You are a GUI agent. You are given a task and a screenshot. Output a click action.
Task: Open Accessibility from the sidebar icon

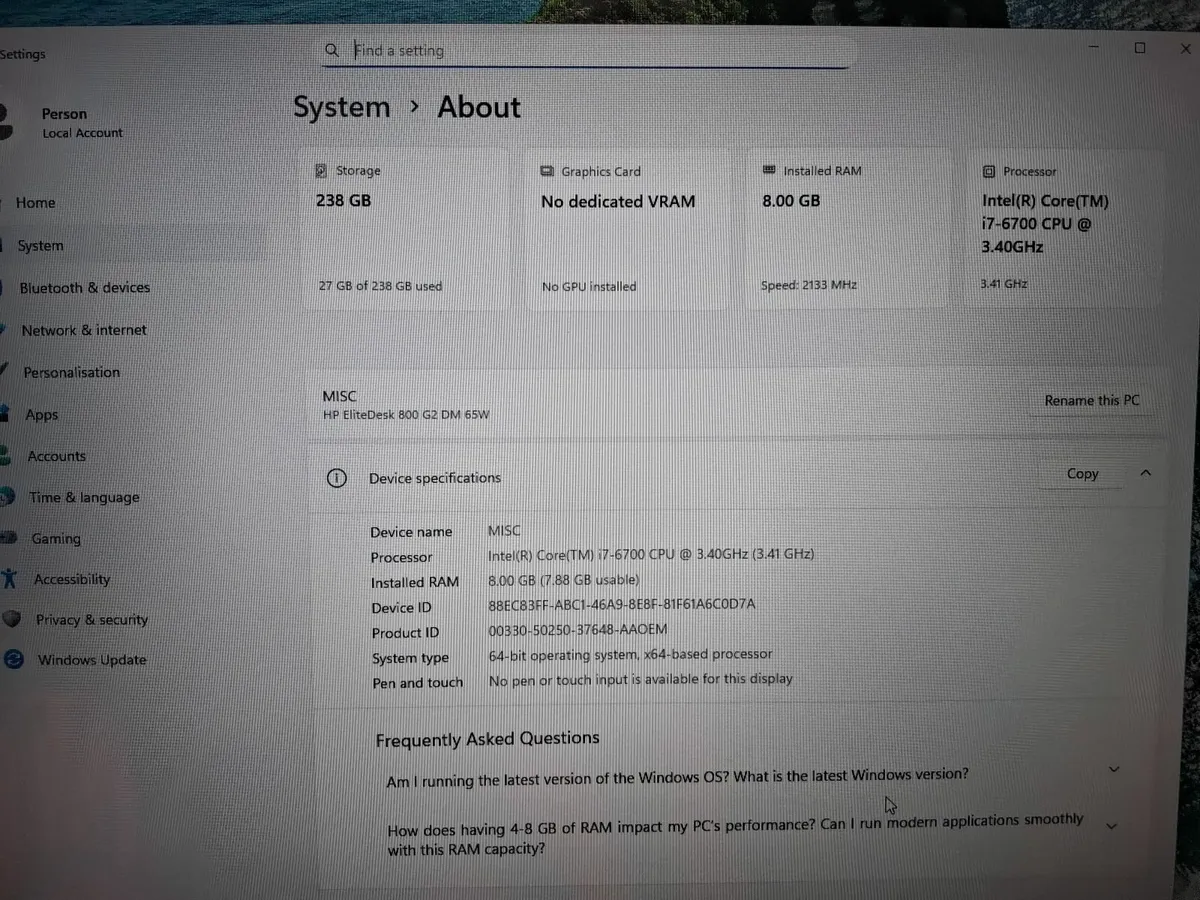click(x=10, y=578)
